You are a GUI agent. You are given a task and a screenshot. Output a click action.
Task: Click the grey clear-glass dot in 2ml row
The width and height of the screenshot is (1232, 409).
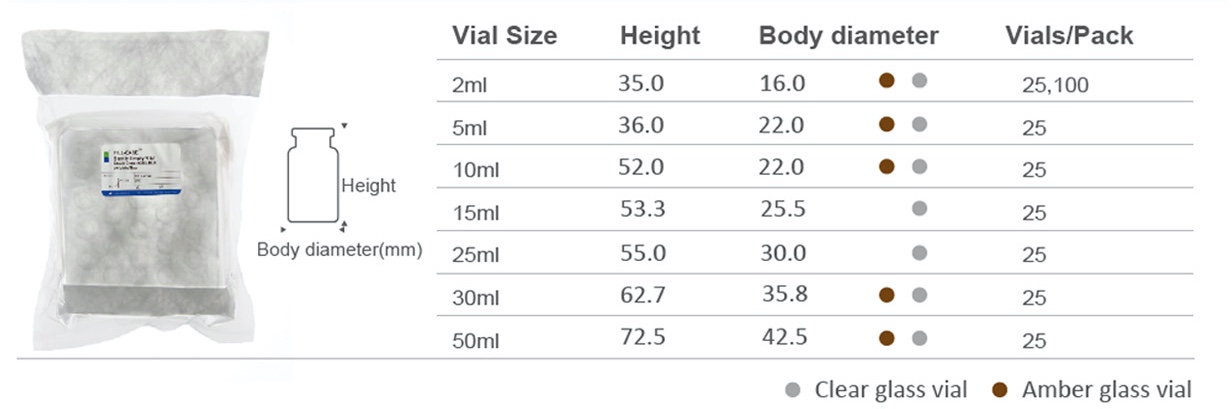click(920, 81)
